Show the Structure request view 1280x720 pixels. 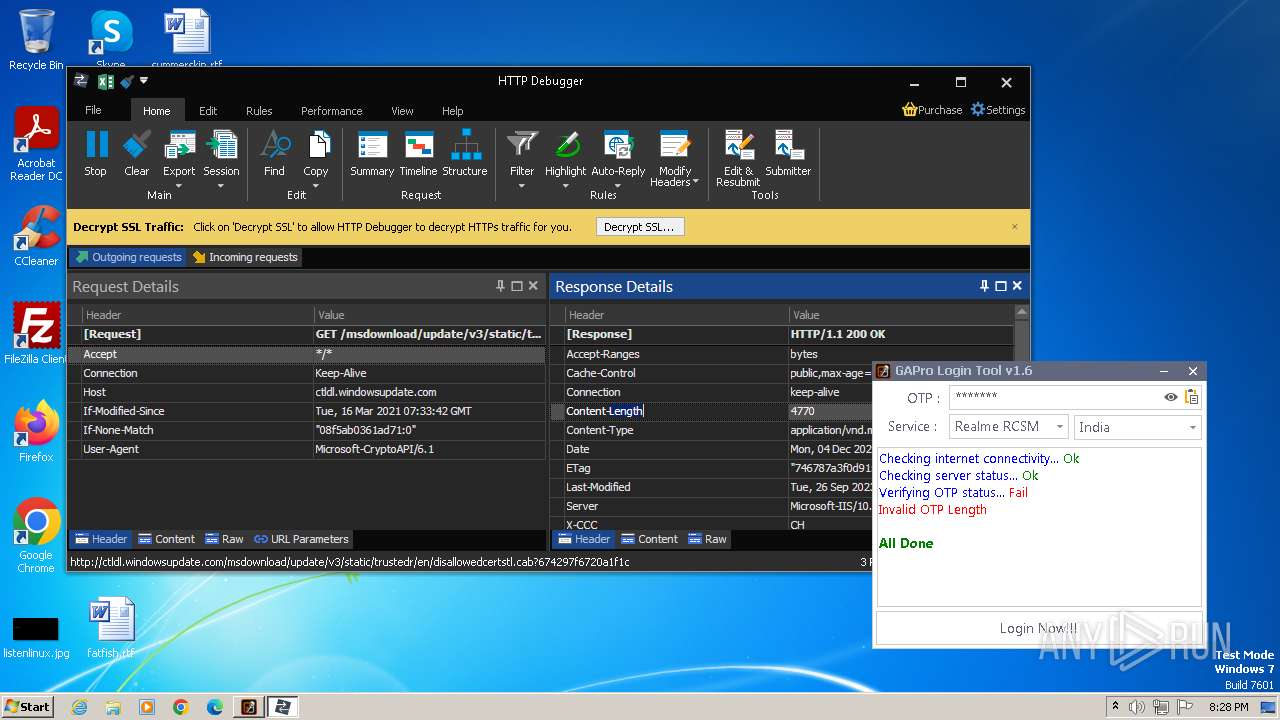pos(465,154)
